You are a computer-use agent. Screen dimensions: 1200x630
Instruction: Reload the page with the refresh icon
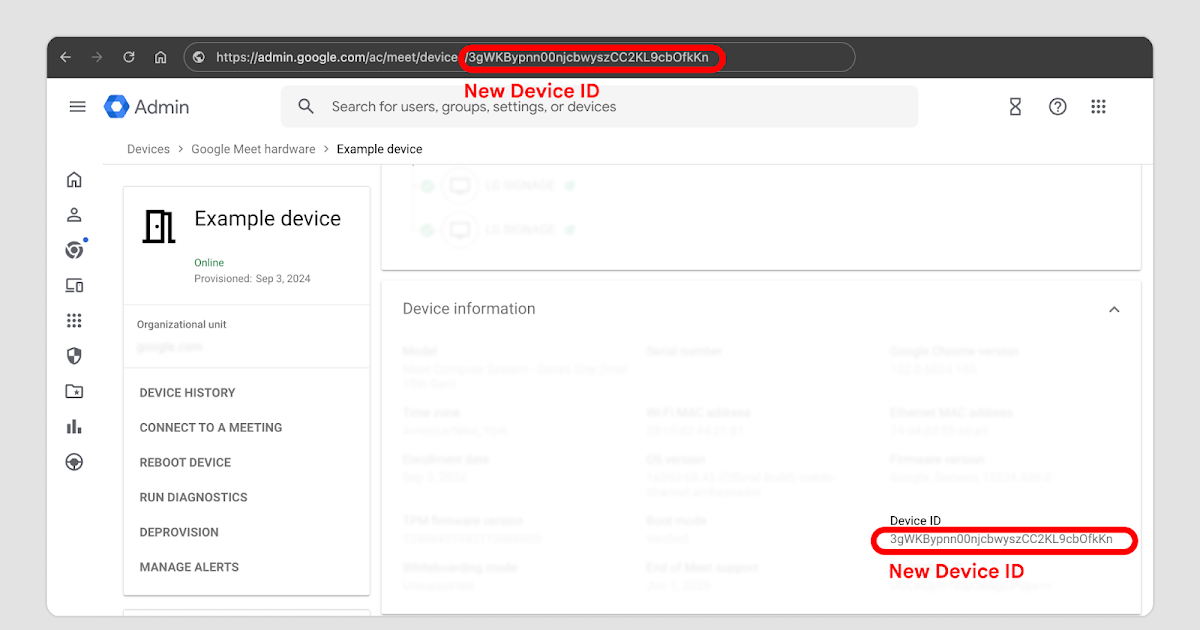[x=128, y=57]
